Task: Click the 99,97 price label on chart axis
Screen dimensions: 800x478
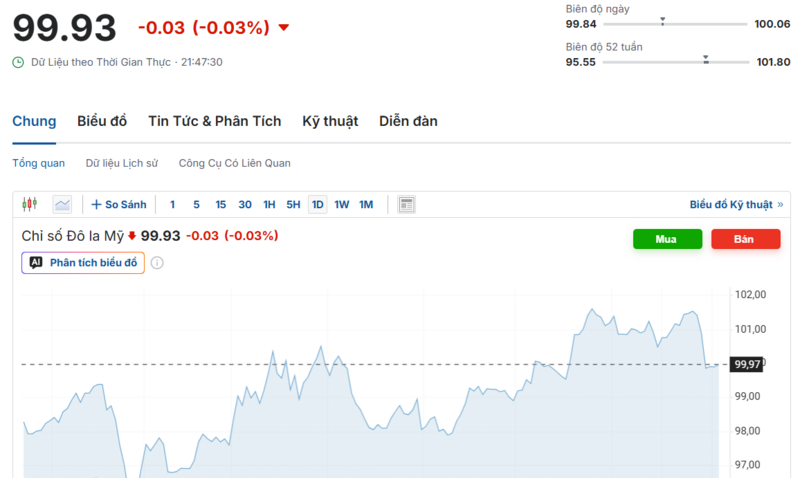Action: pyautogui.click(x=746, y=364)
